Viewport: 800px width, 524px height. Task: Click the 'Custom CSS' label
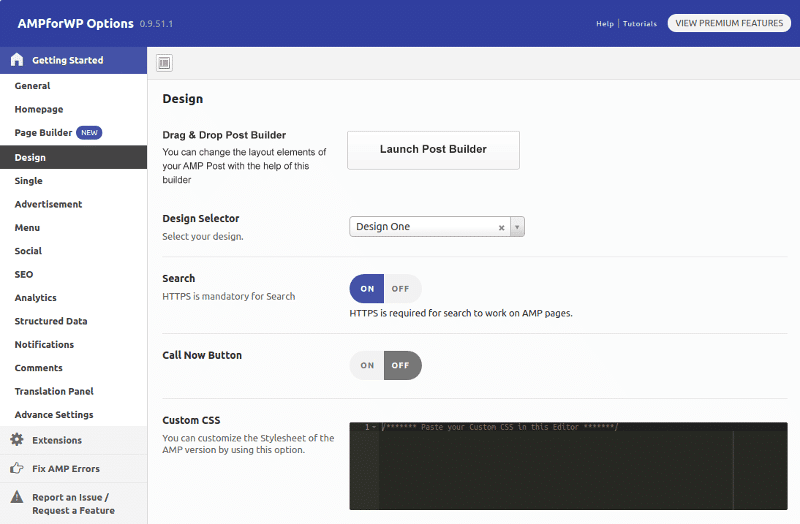click(191, 420)
